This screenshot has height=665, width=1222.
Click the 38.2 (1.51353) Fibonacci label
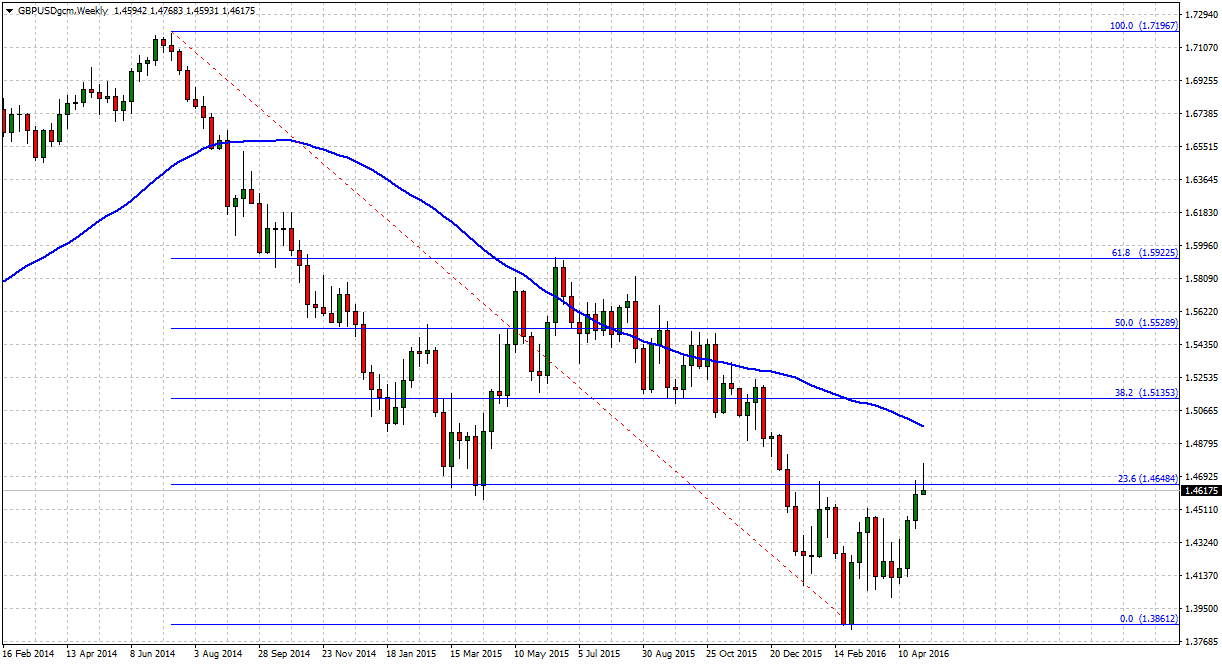1146,392
